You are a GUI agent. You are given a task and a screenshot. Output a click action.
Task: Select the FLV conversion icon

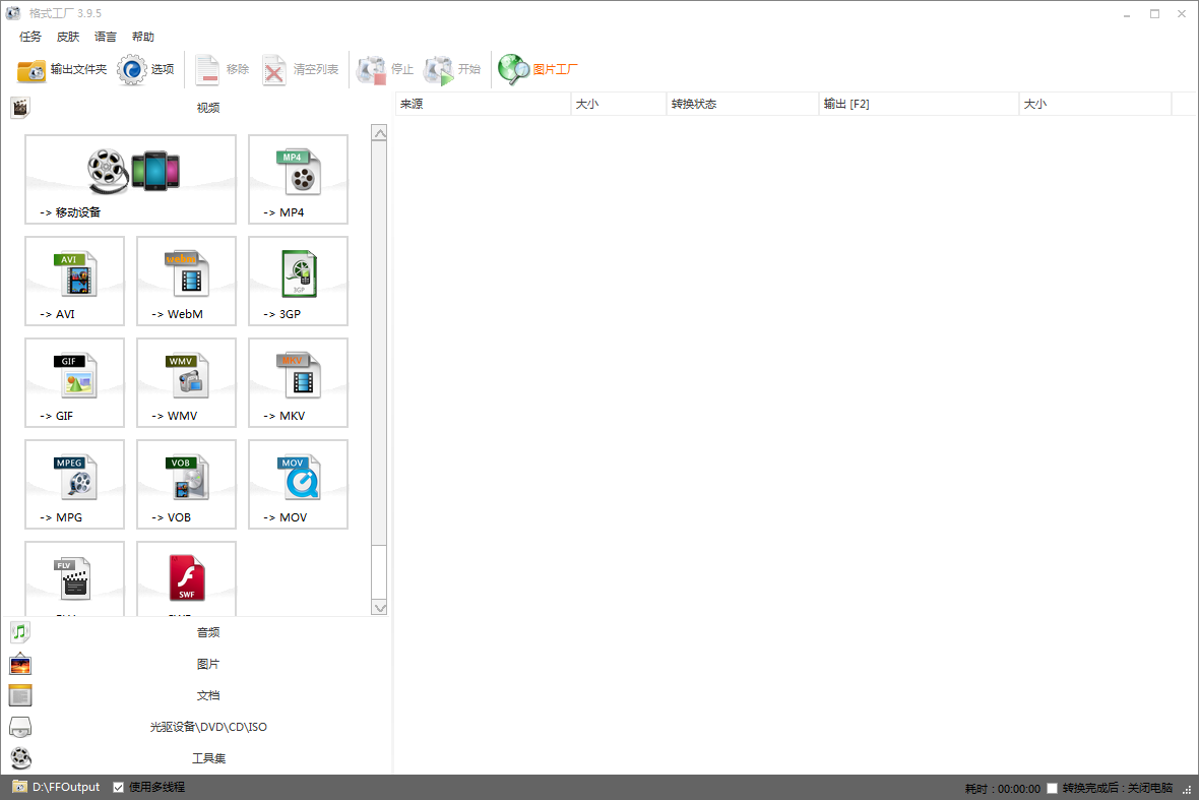click(x=74, y=579)
